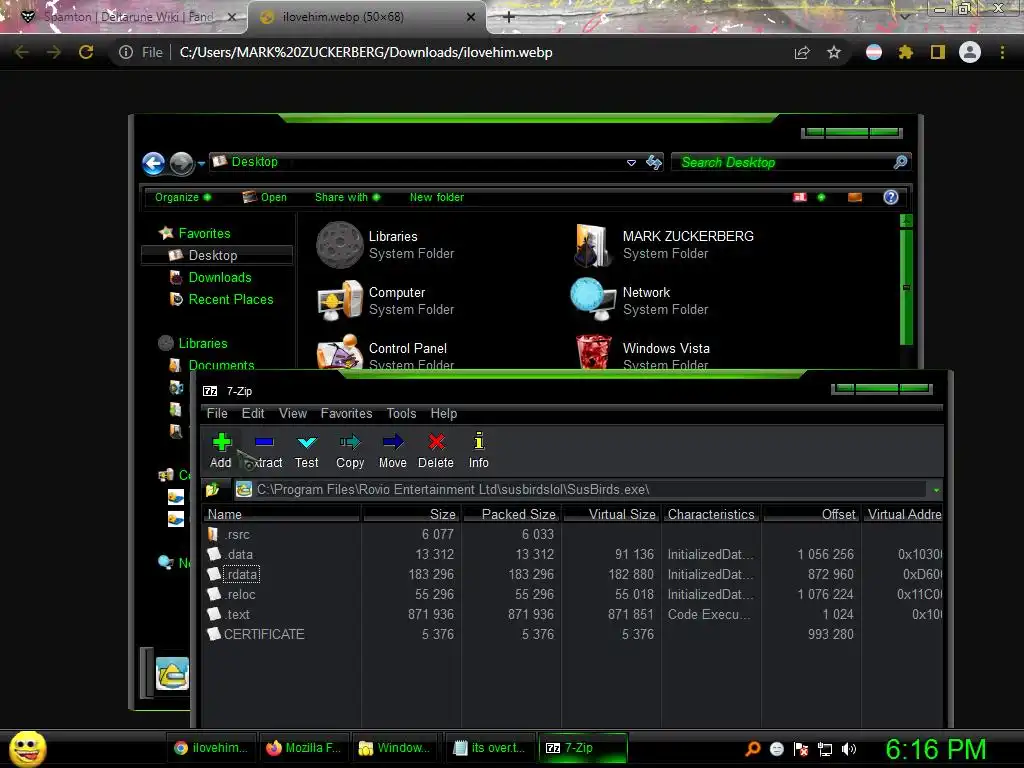Click the red Delete icon in 7-Zip
This screenshot has width=1024, height=768.
[x=436, y=442]
